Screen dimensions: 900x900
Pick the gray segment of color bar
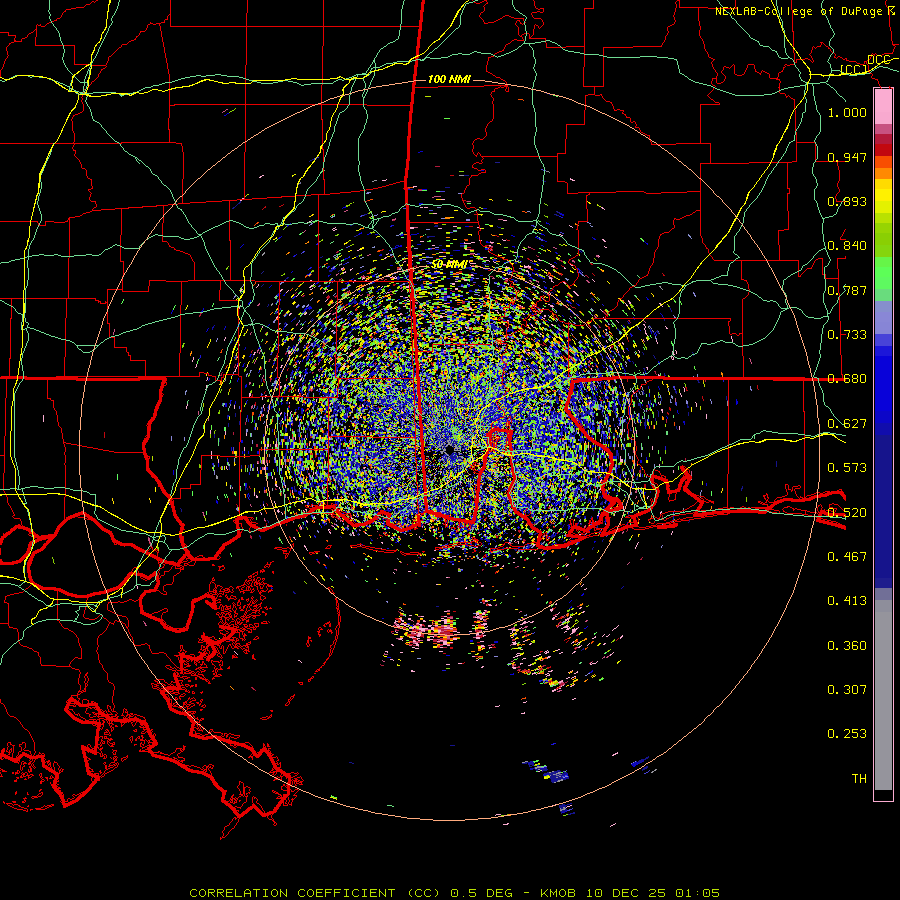coord(883,695)
